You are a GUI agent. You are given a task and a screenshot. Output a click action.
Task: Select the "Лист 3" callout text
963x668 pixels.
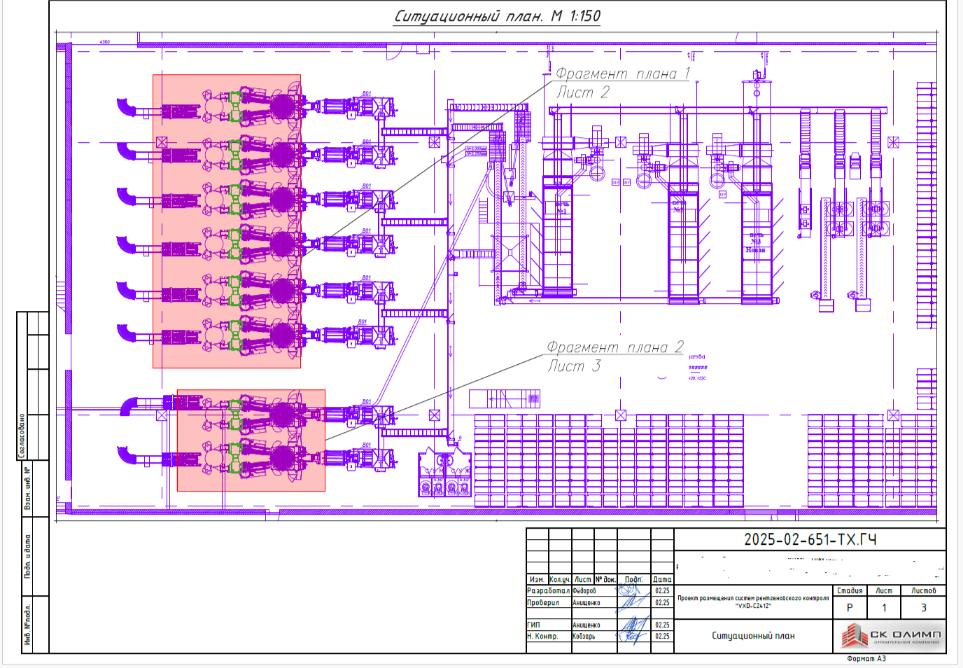coord(574,367)
